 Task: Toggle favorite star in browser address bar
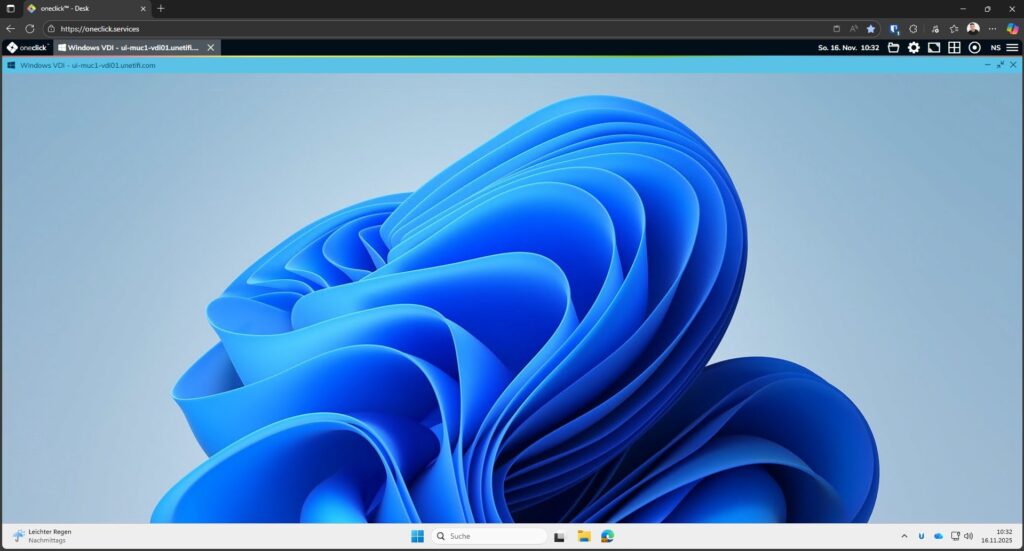point(870,29)
